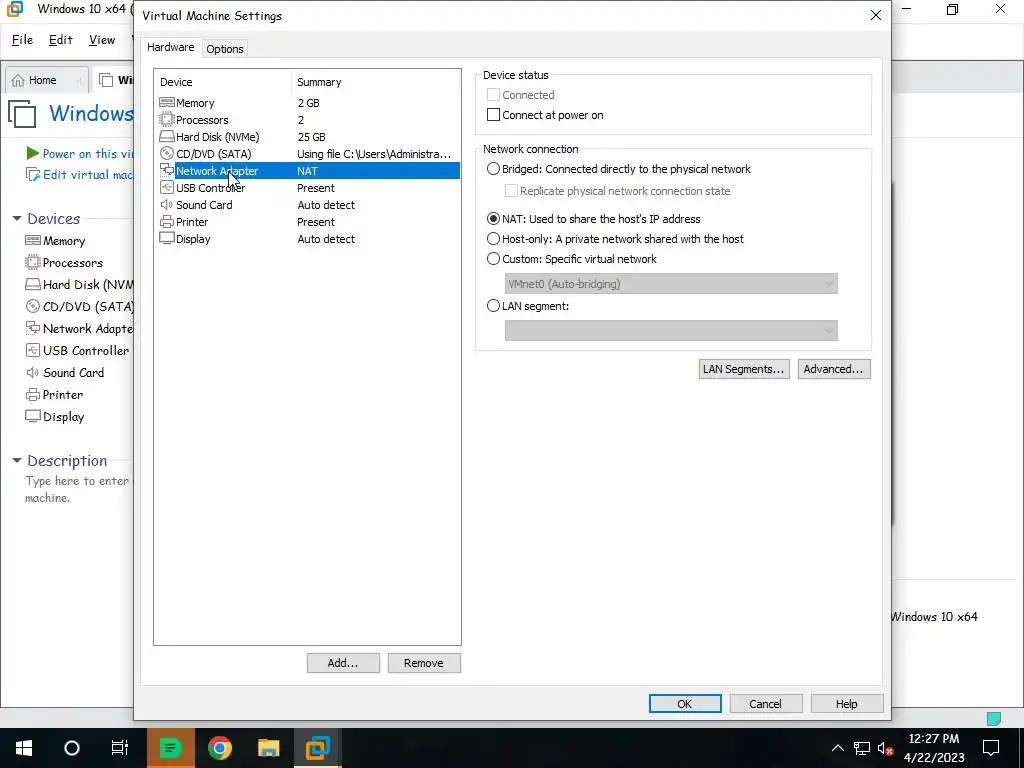The width and height of the screenshot is (1024, 768).
Task: Click the Sound Card icon in background Devices panel
Action: pos(33,372)
